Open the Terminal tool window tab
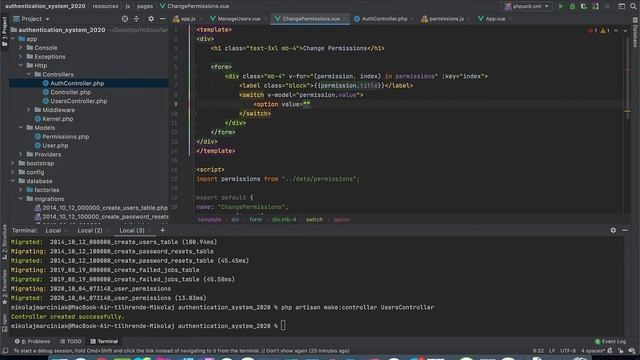 (x=104, y=341)
